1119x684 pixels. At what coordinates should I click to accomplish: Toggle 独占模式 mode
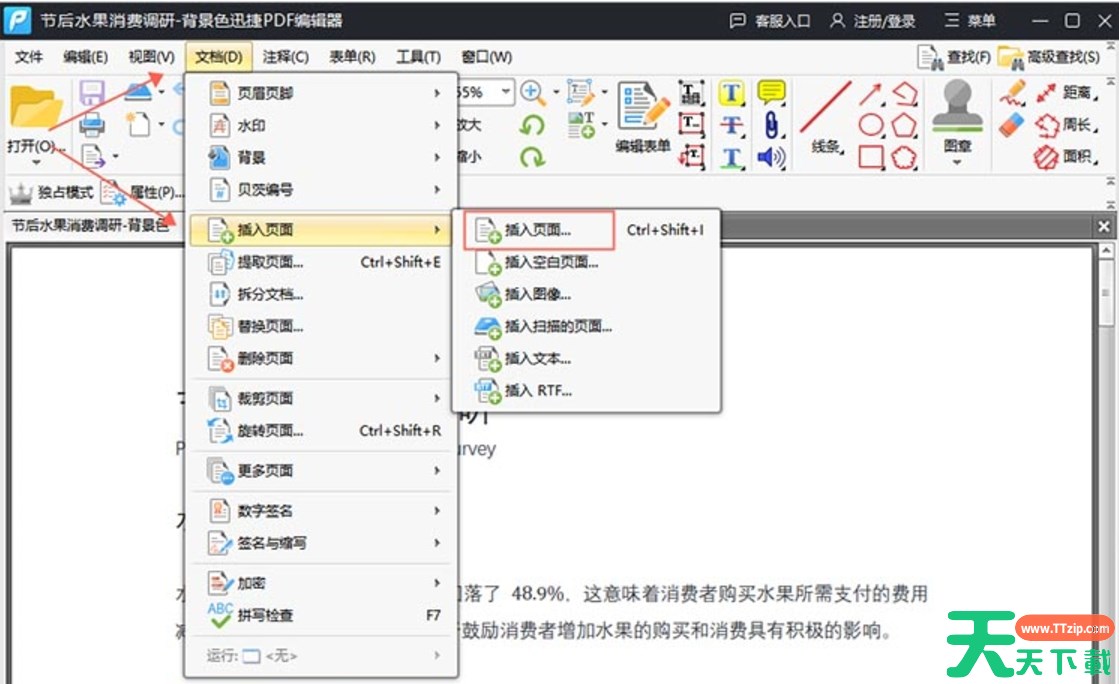coord(51,192)
